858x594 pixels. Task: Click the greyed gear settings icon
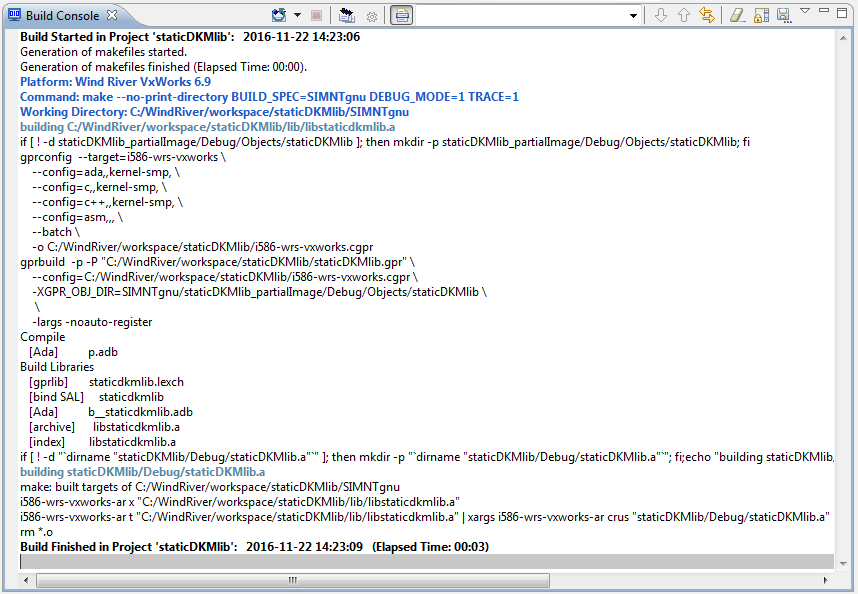[372, 17]
